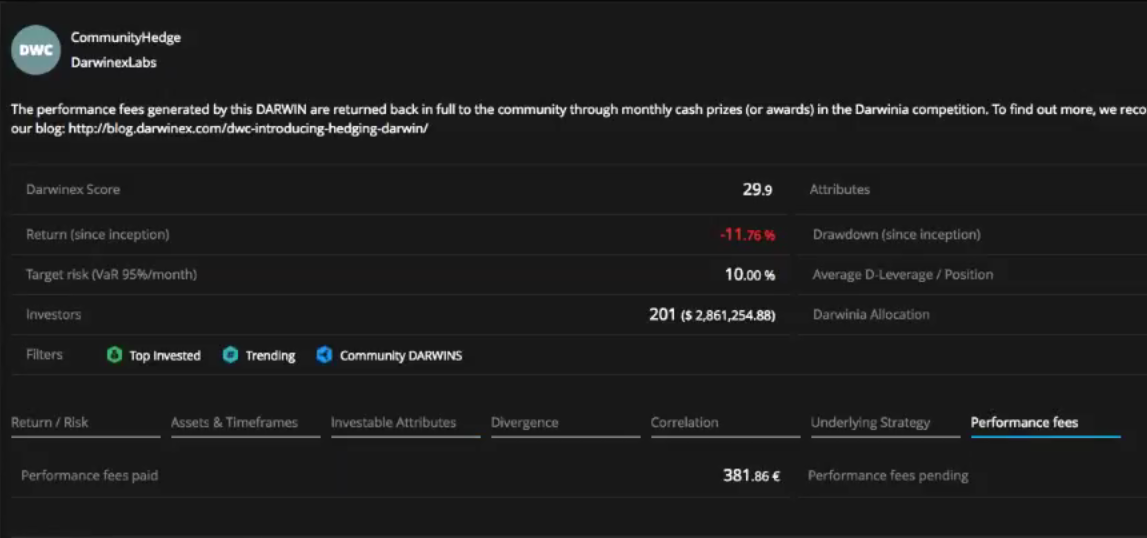Select the Divergence tab
The image size is (1147, 538).
tap(565, 423)
